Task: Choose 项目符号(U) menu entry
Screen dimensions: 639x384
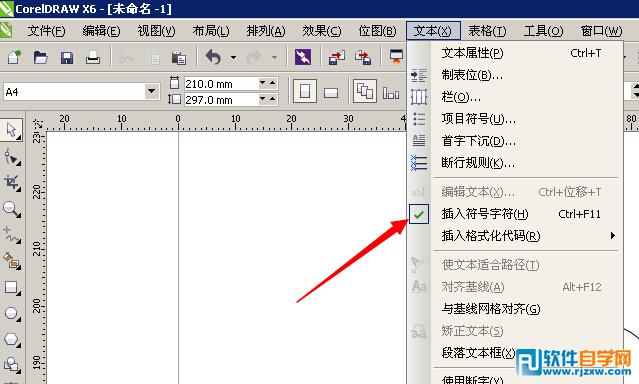Action: pos(515,119)
